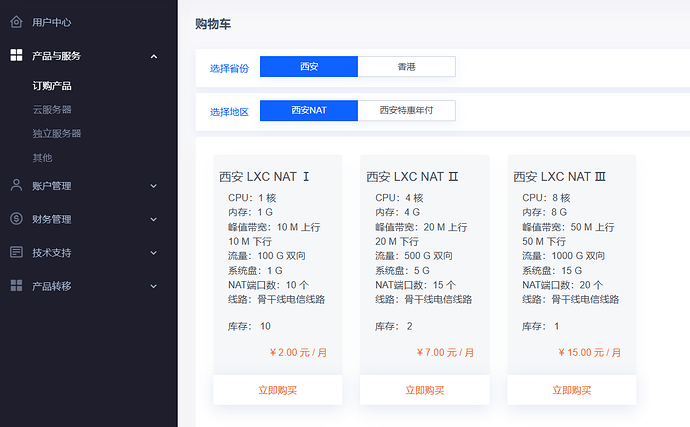The height and width of the screenshot is (427, 690).
Task: Click the 西安 LXC NAT III card title
Action: tap(560, 177)
